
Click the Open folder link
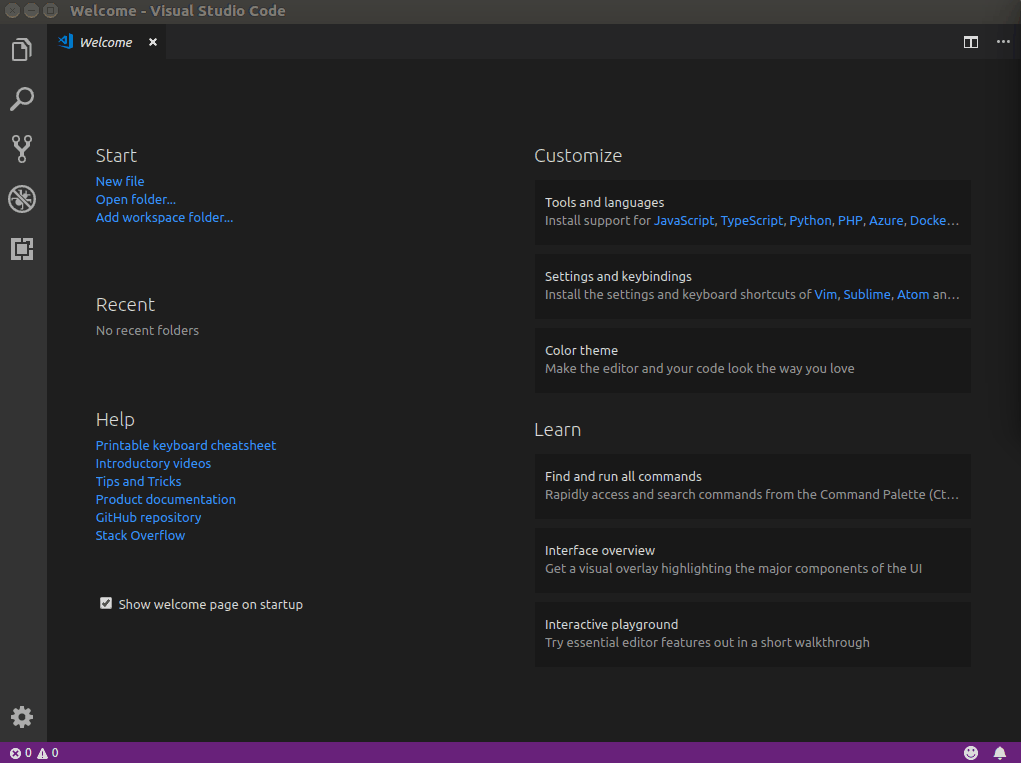[x=135, y=199]
